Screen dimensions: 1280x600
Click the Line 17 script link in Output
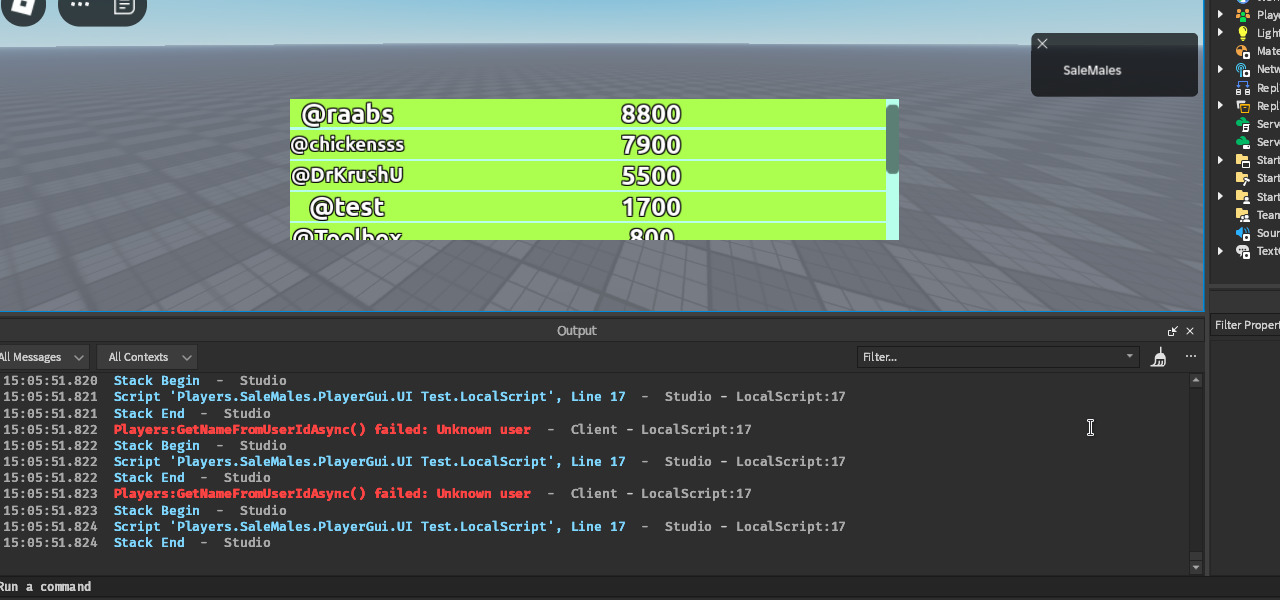coord(598,396)
